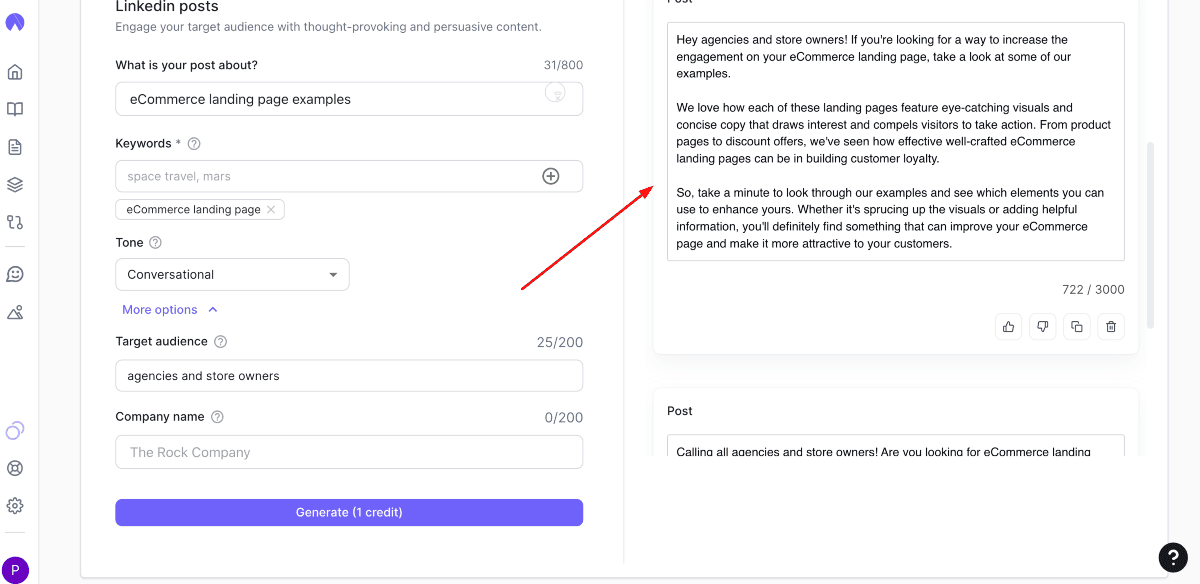Click the Company name input field
The image size is (1200, 584).
[x=349, y=452]
